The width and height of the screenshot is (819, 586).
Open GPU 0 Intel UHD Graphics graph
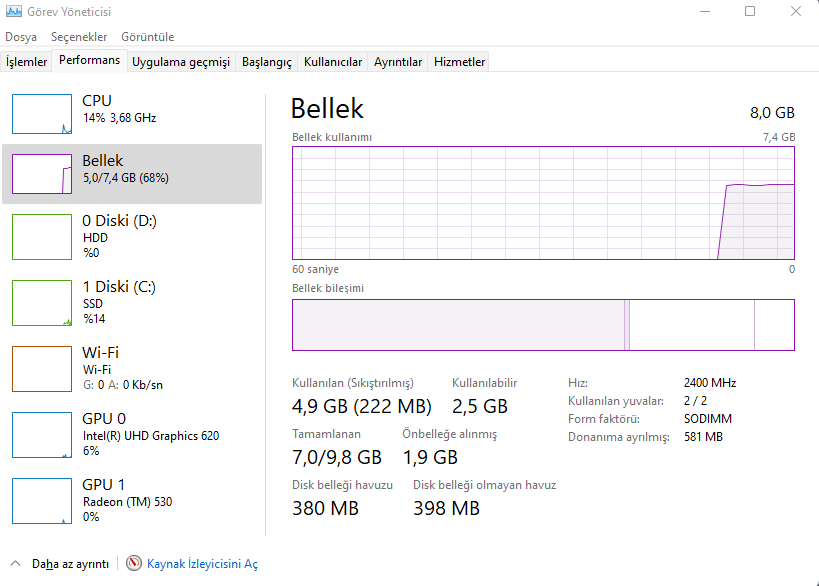click(42, 435)
